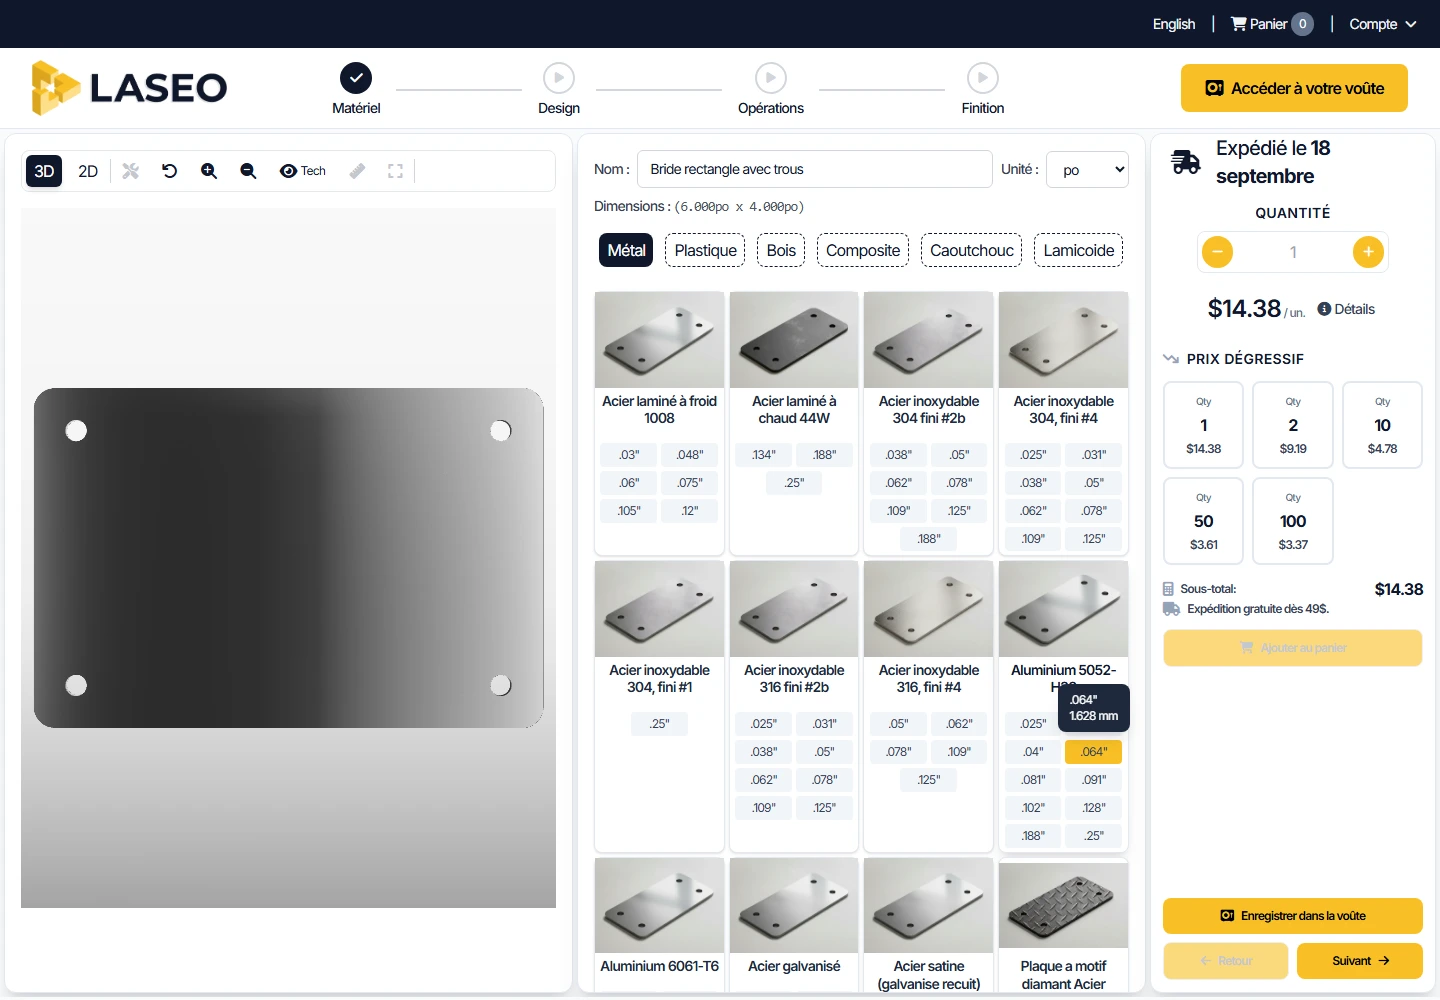Screen dimensions: 1440x1000
Task: Expand the Compte account menu
Action: pos(1383,24)
